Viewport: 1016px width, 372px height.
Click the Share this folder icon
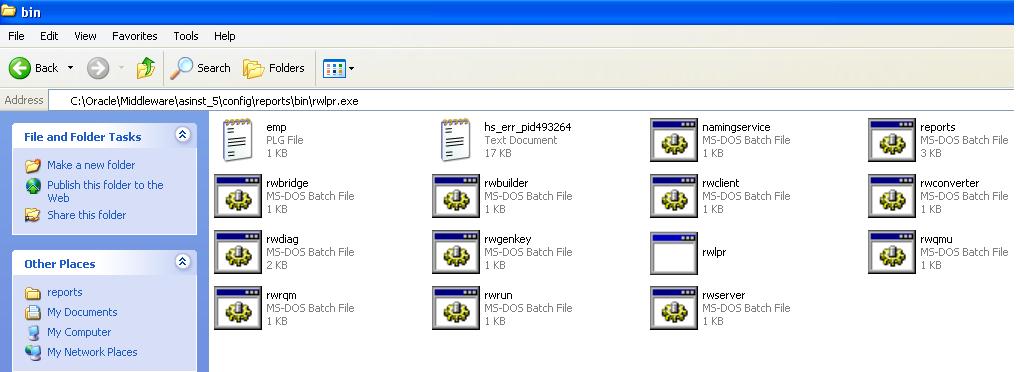tap(33, 215)
